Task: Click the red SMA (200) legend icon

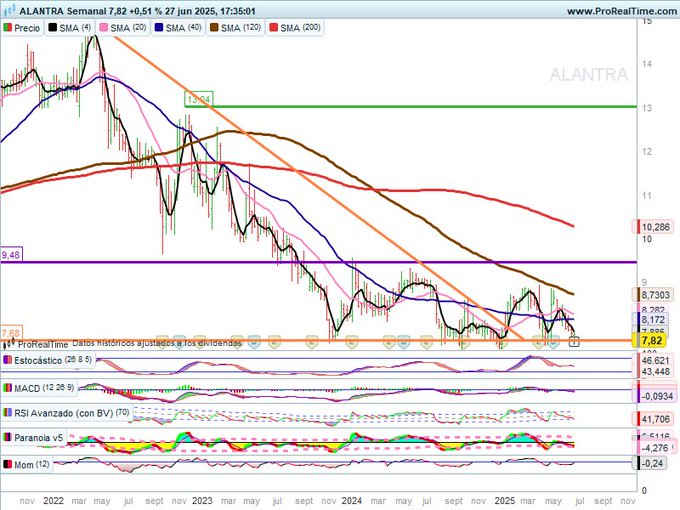Action: [x=274, y=28]
